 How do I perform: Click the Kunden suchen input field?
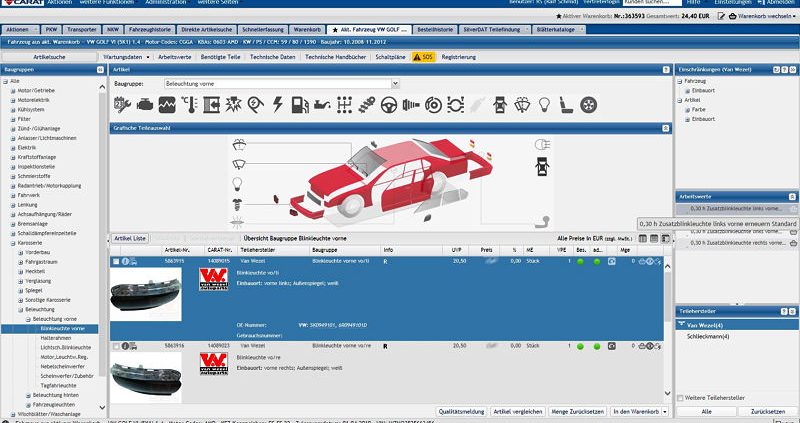coord(652,3)
